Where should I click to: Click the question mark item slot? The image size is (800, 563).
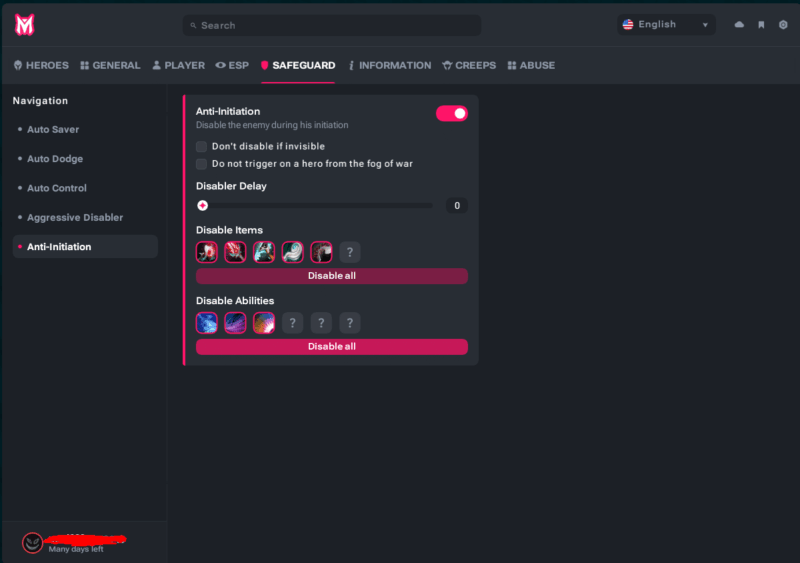point(350,252)
